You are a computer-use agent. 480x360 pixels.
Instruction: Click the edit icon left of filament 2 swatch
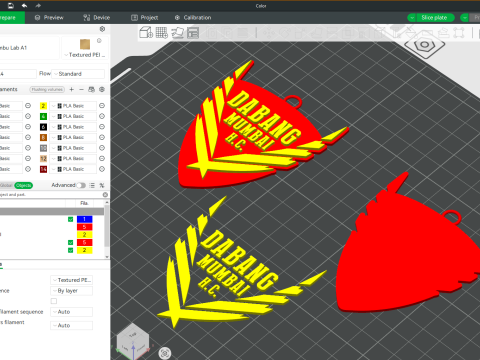[x=28, y=106]
